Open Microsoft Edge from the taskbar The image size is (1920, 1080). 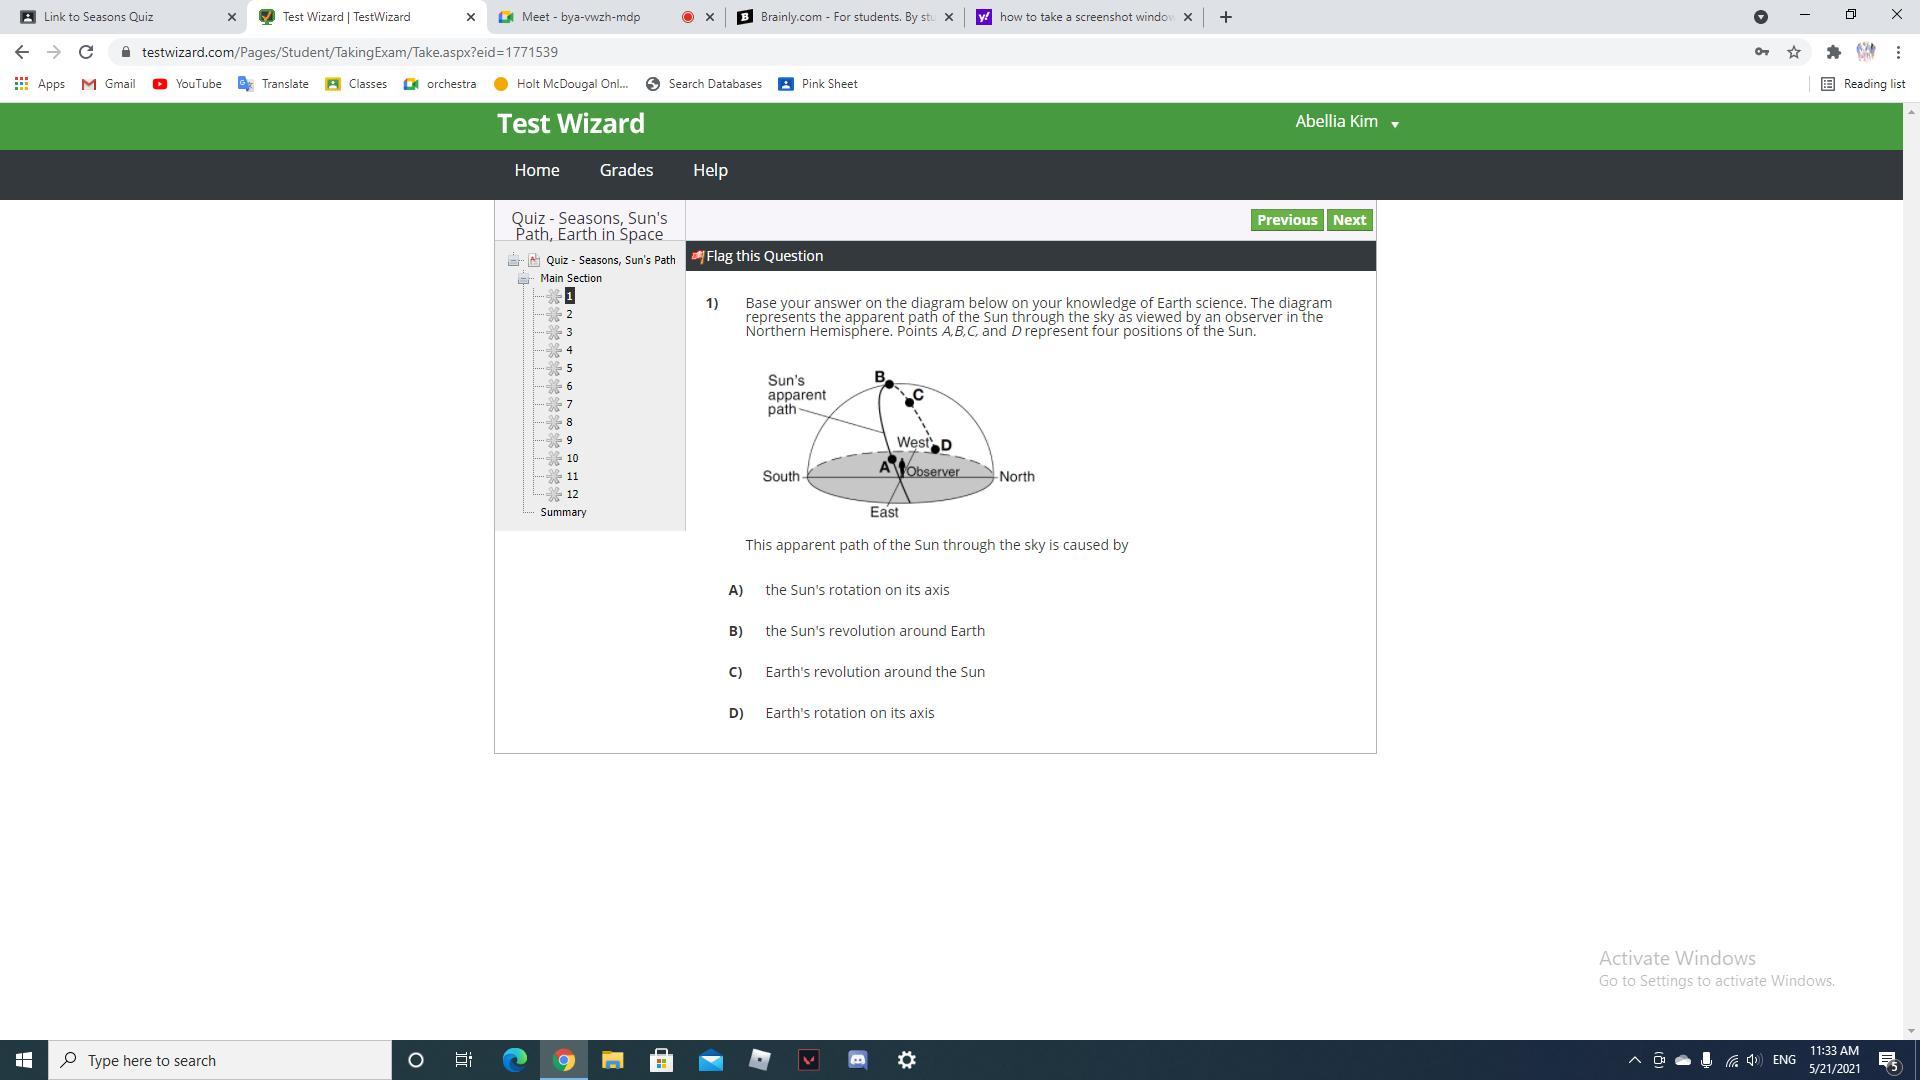(515, 1060)
